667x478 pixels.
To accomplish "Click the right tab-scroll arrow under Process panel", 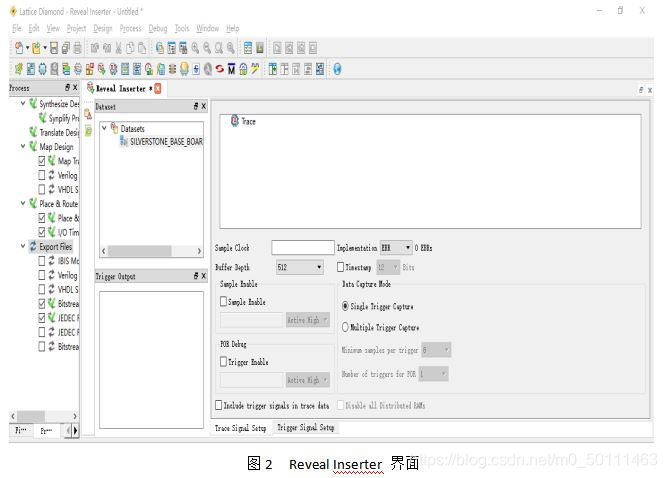I will (76, 430).
